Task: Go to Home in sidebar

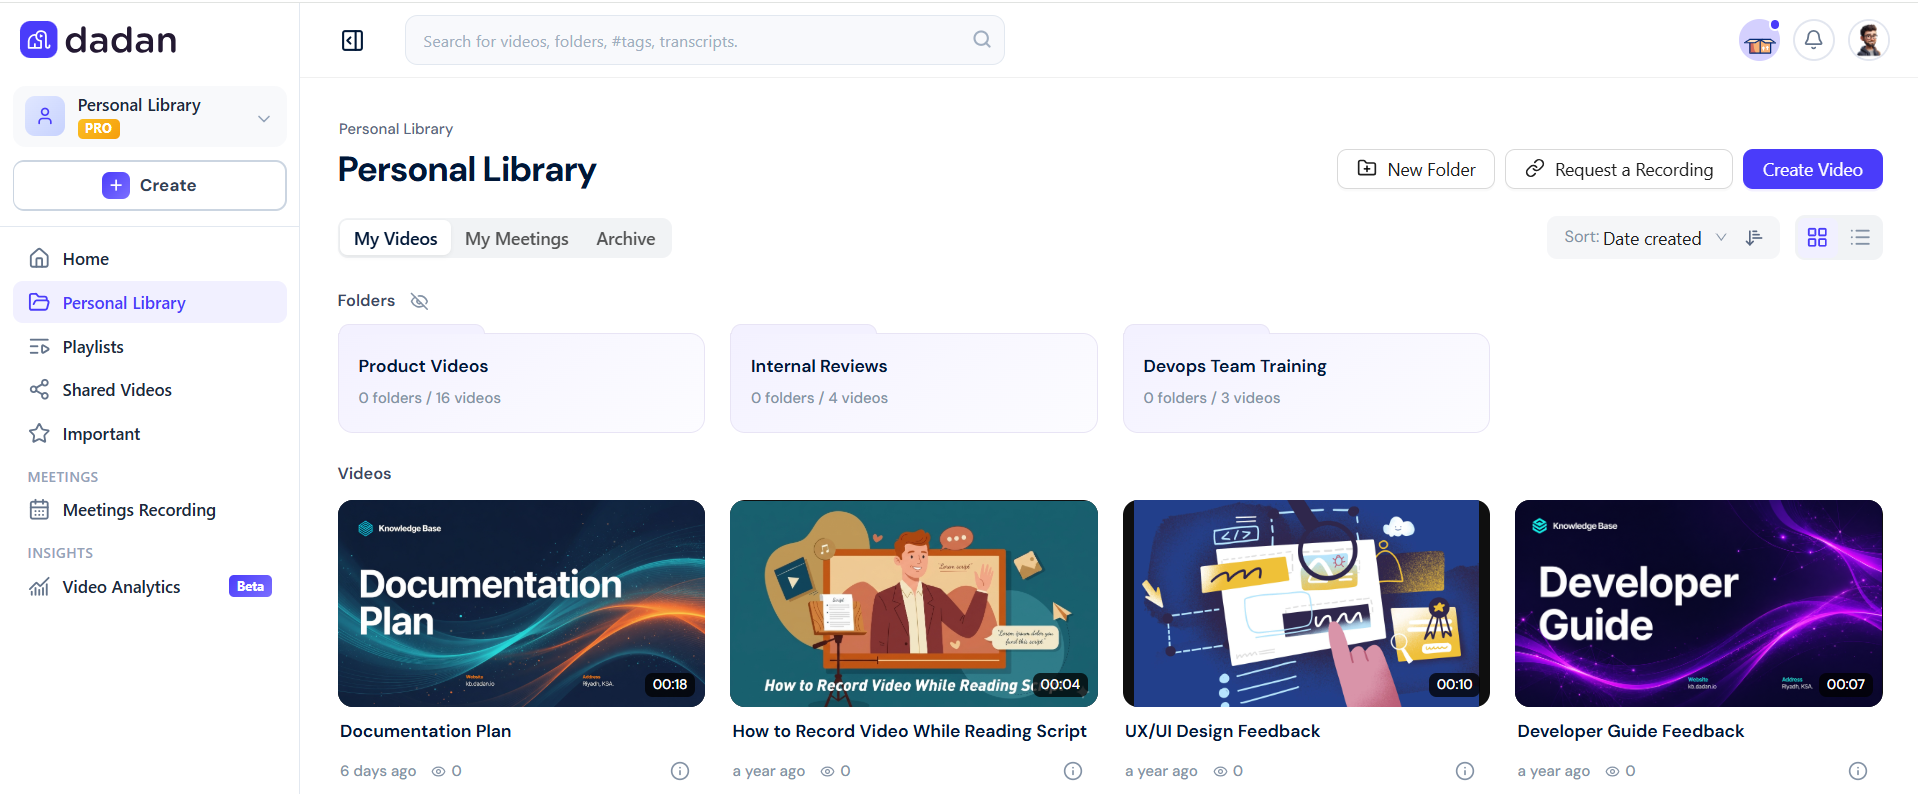Action: click(150, 258)
